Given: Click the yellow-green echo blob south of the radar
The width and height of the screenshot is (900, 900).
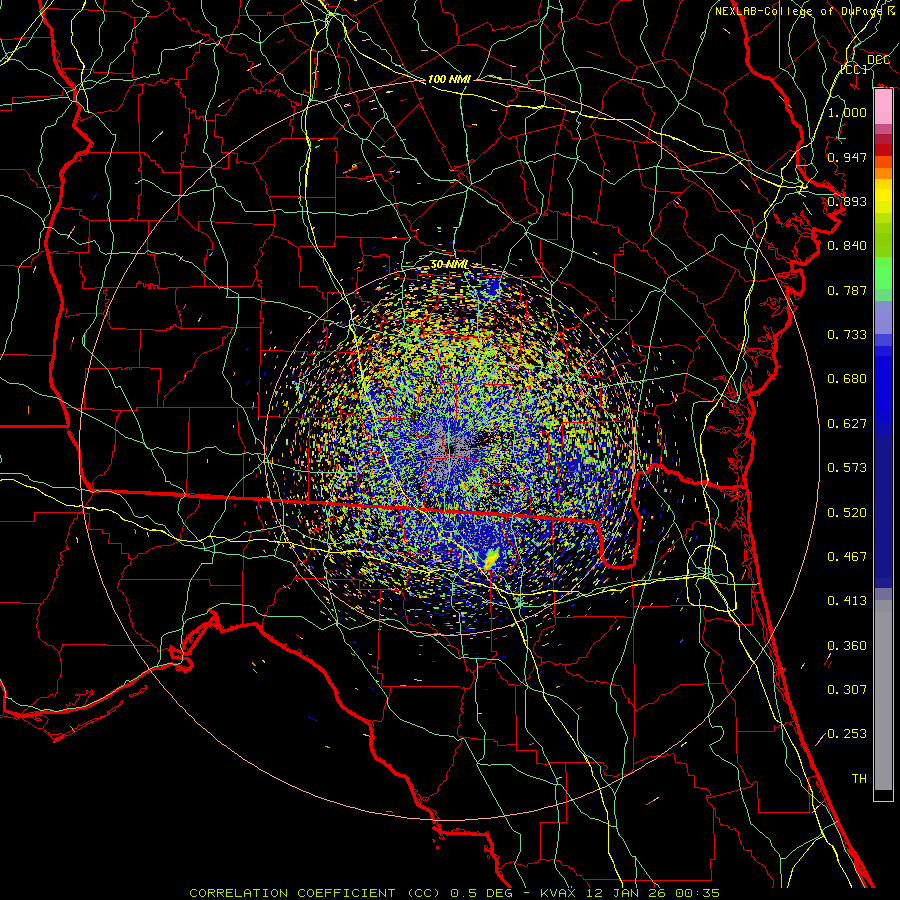Looking at the screenshot, I should coord(491,558).
